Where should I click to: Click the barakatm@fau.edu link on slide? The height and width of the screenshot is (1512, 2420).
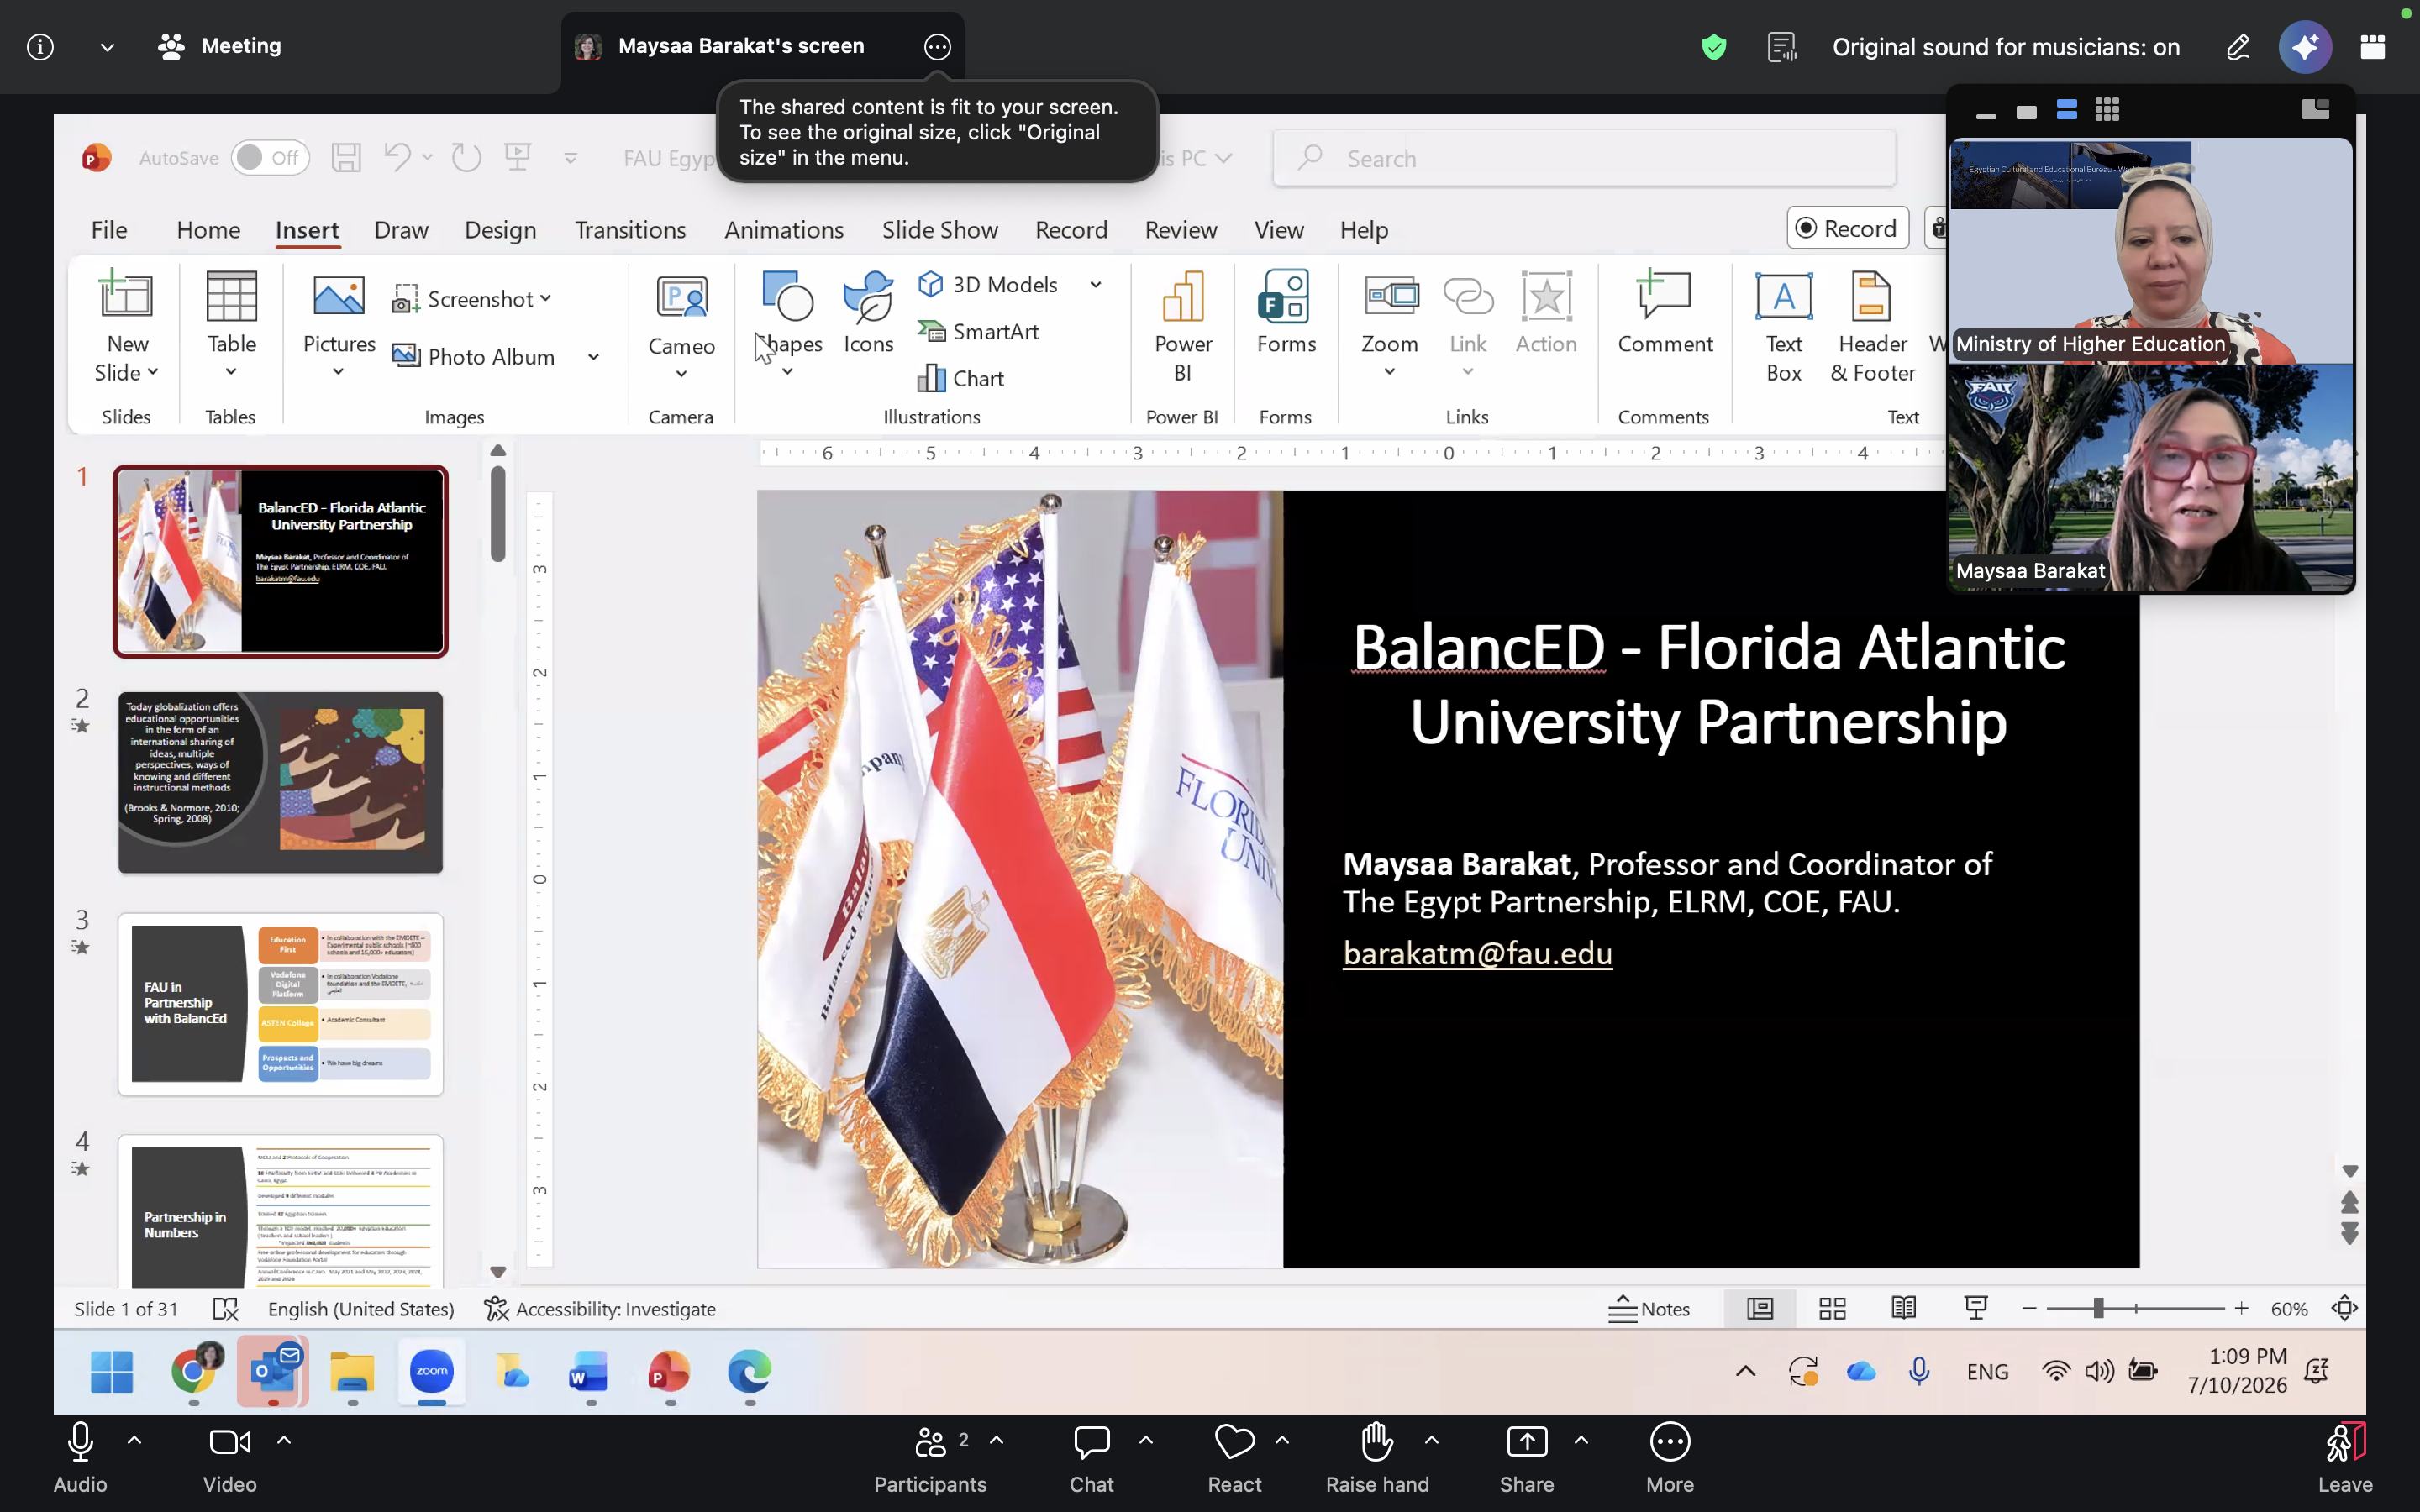point(1477,953)
